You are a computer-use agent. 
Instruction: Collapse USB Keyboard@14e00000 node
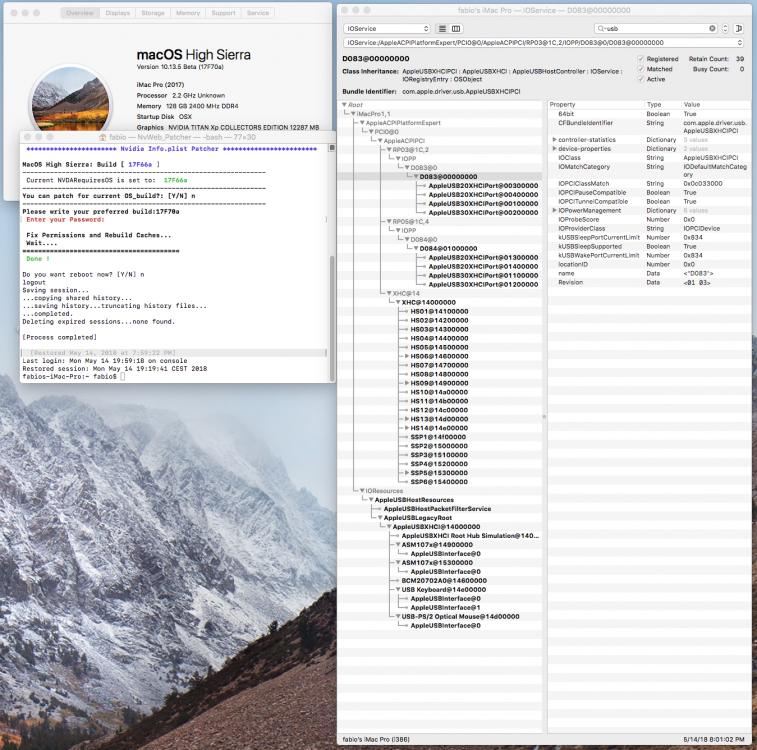tap(398, 590)
